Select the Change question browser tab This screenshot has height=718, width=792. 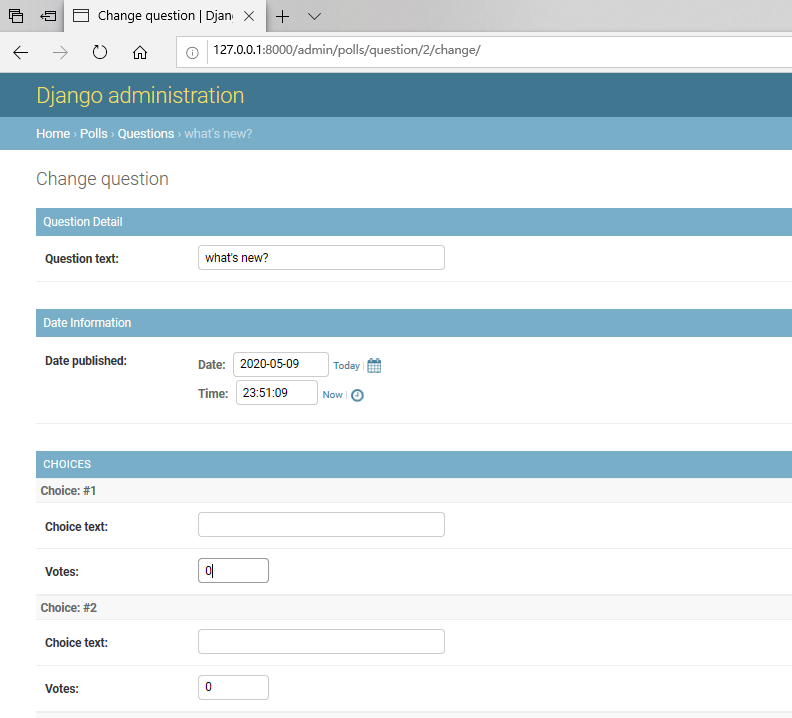[x=165, y=16]
